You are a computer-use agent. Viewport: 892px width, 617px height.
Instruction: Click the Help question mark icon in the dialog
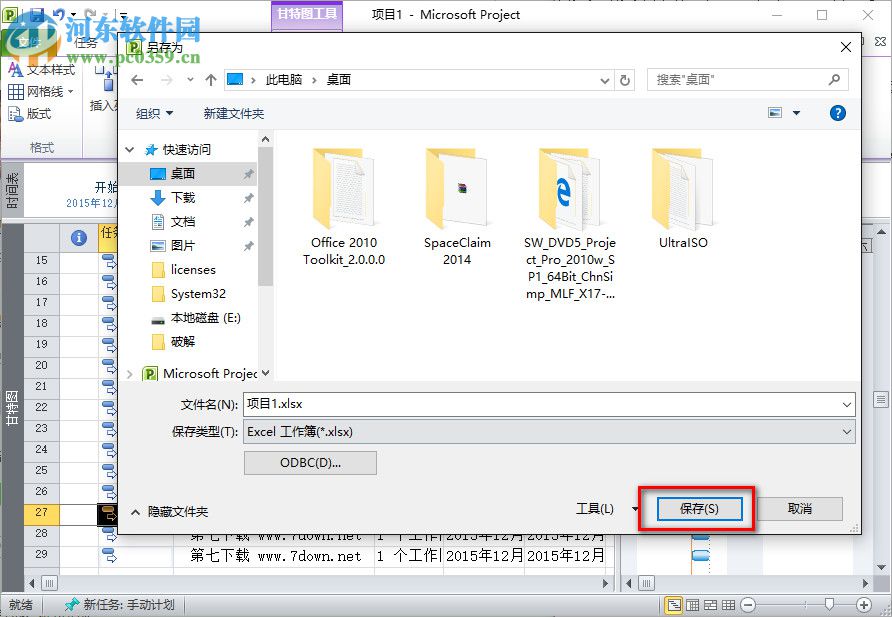[837, 113]
